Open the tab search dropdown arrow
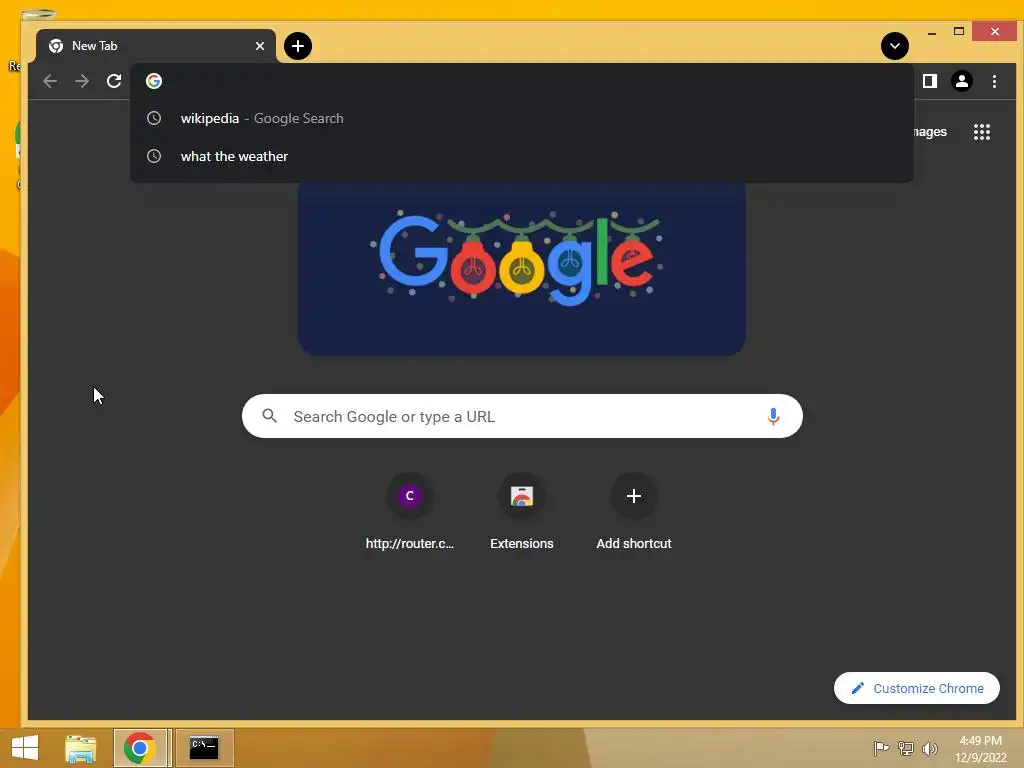 coord(895,46)
